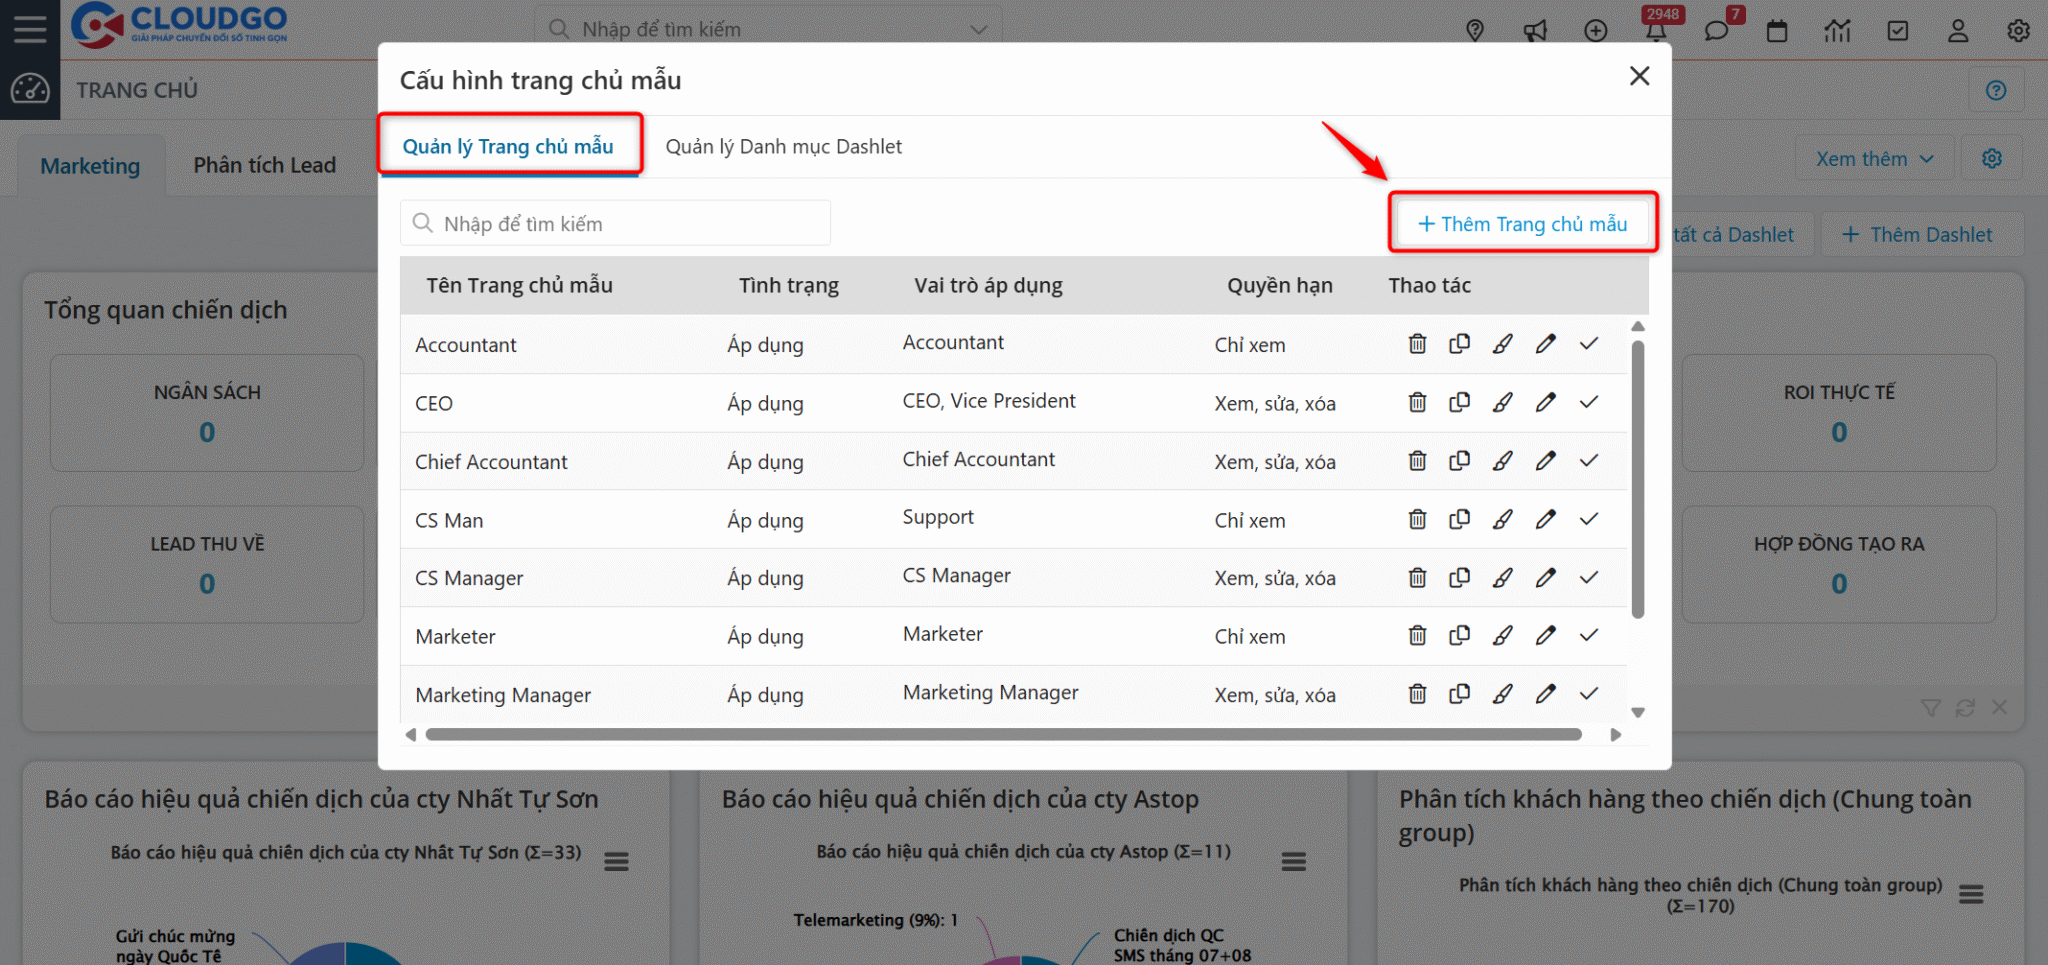The height and width of the screenshot is (965, 2048).
Task: Select the Phân tích Lead tab
Action: click(264, 165)
